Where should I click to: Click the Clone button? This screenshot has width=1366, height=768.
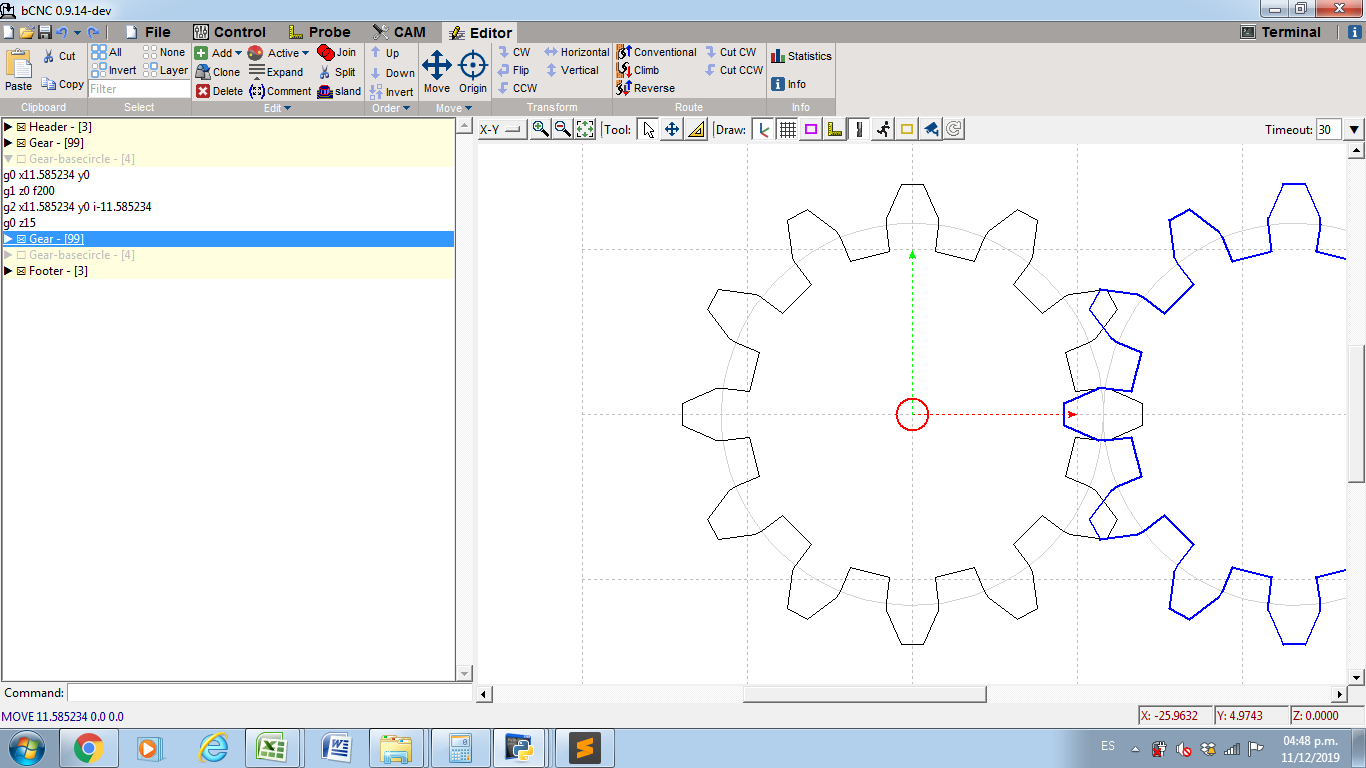218,72
